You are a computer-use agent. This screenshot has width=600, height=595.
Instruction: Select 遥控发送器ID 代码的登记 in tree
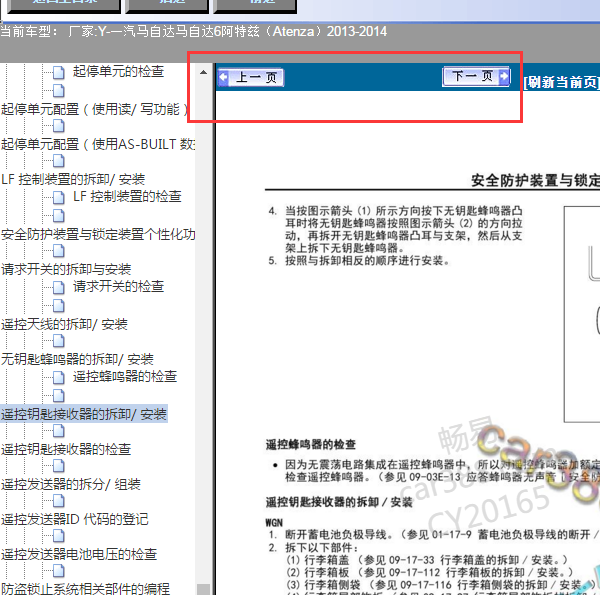click(75, 519)
